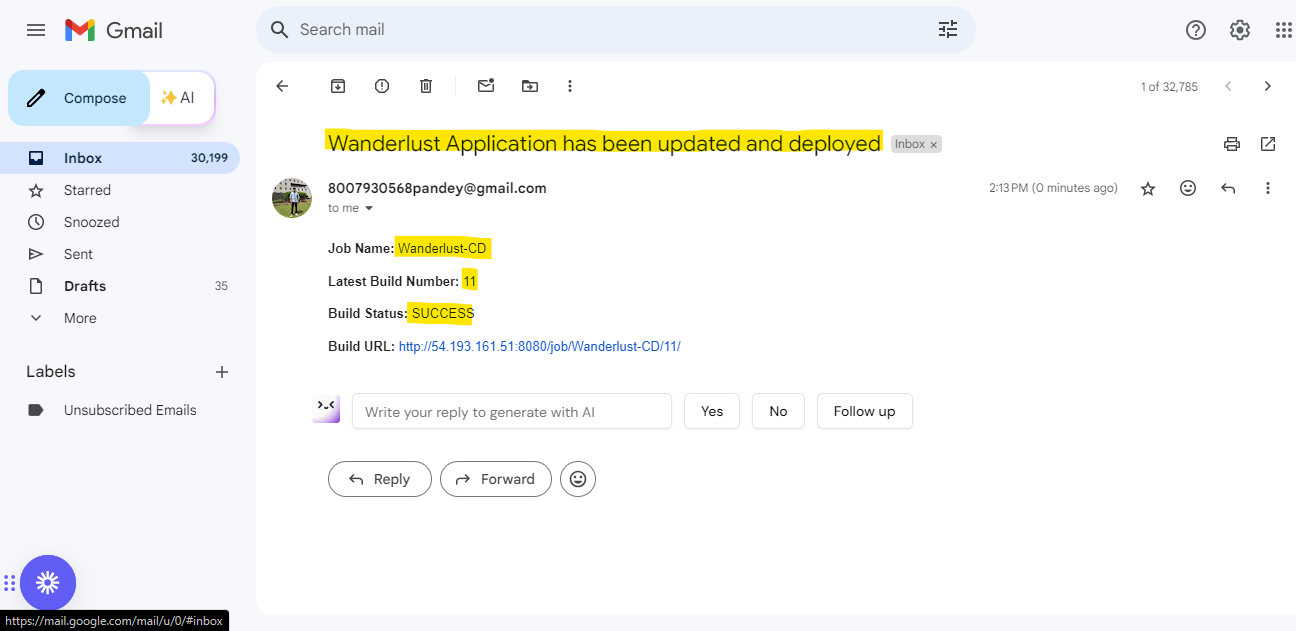
Task: Open the Snoozed folder
Action: (120, 222)
